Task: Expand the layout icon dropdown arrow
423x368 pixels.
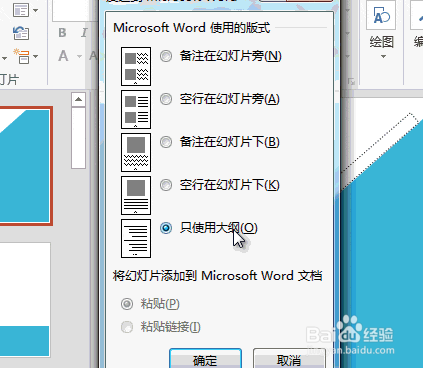Action: [35, 10]
